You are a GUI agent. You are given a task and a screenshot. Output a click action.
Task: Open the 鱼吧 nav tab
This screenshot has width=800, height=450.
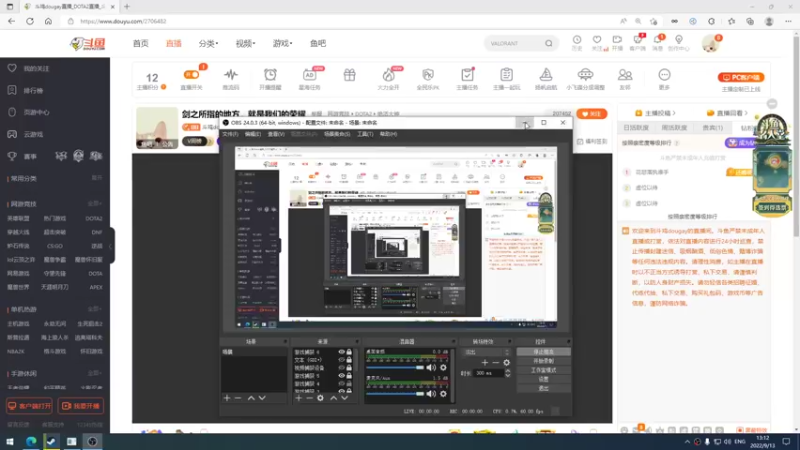(x=317, y=43)
